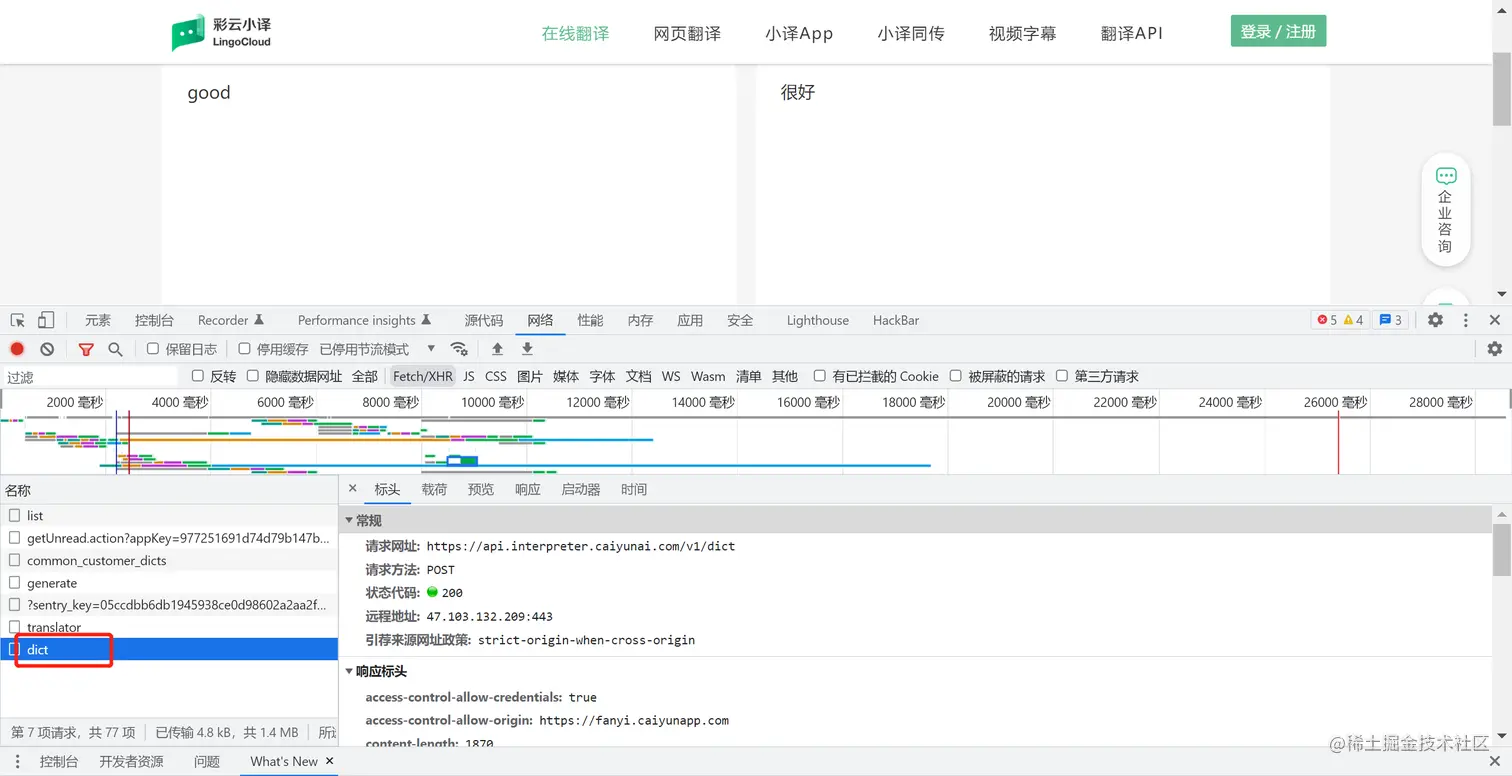Screen dimensions: 1512x776
Task: Open the 企业咨询 chat widget
Action: pyautogui.click(x=1445, y=209)
